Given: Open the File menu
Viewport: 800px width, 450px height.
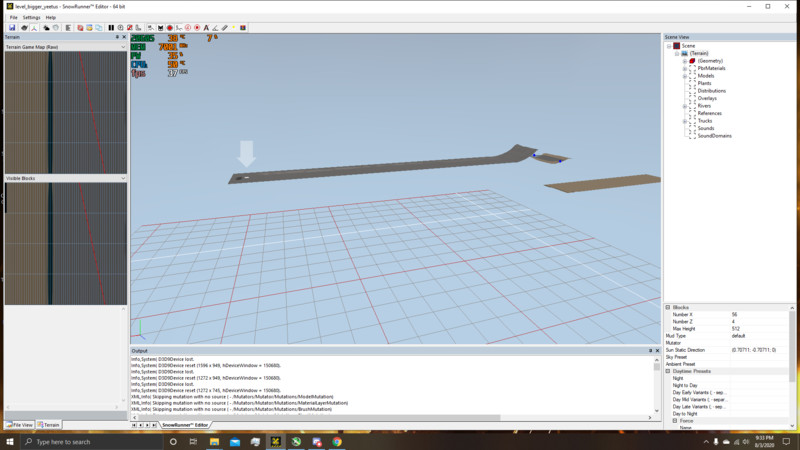Looking at the screenshot, I should click(x=14, y=17).
